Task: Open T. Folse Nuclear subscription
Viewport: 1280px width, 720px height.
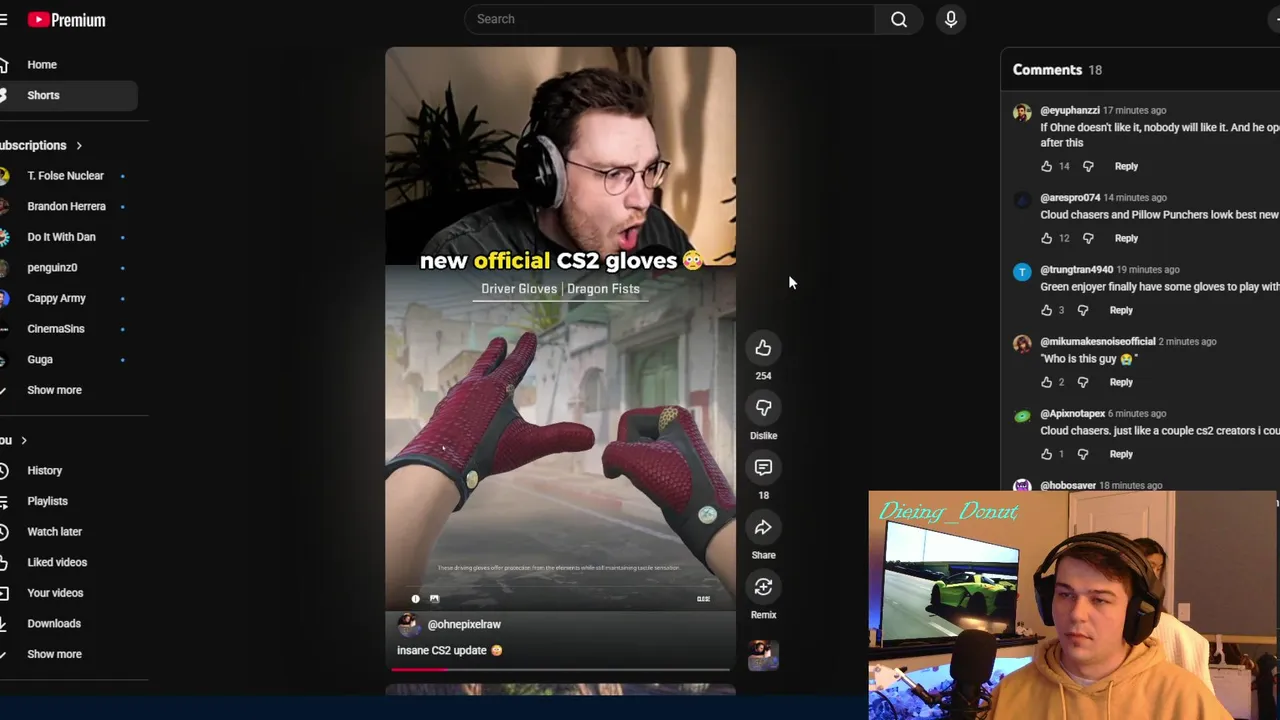Action: 65,176
